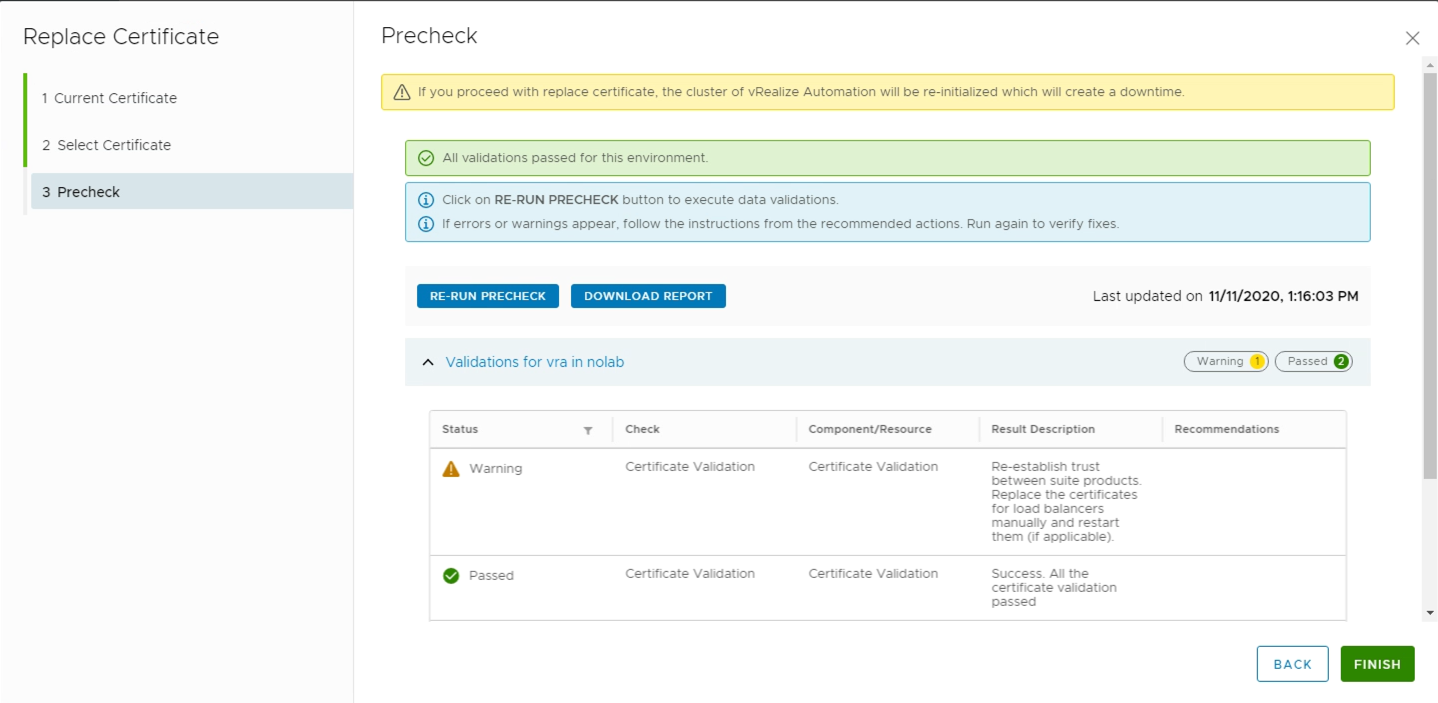The image size is (1438, 703).
Task: Click the BACK button
Action: [x=1292, y=664]
